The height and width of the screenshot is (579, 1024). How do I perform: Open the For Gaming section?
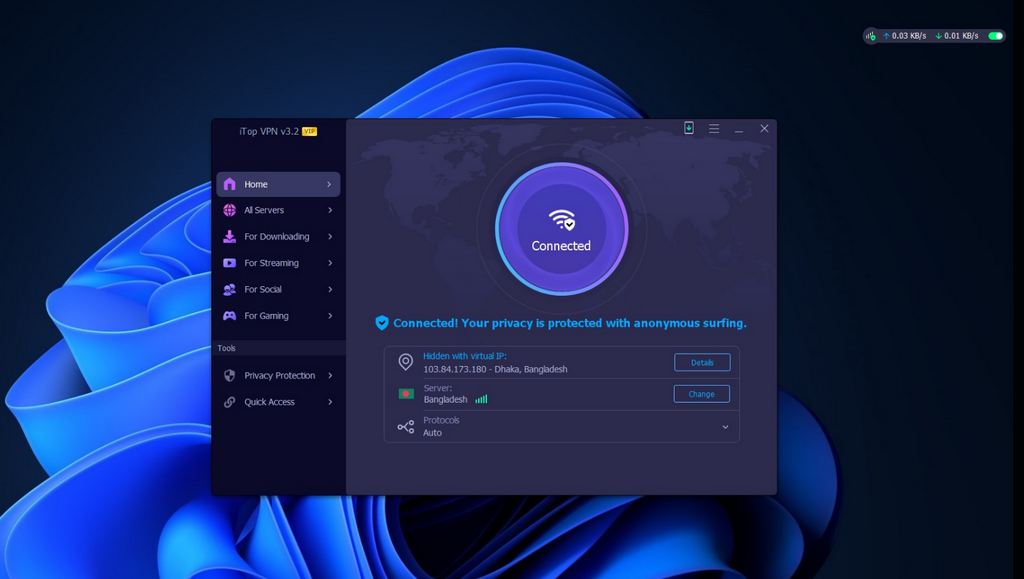(278, 316)
